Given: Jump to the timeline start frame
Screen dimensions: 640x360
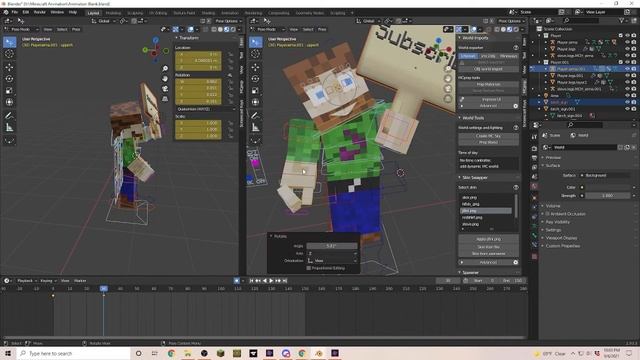Looking at the screenshot, I should (251, 281).
